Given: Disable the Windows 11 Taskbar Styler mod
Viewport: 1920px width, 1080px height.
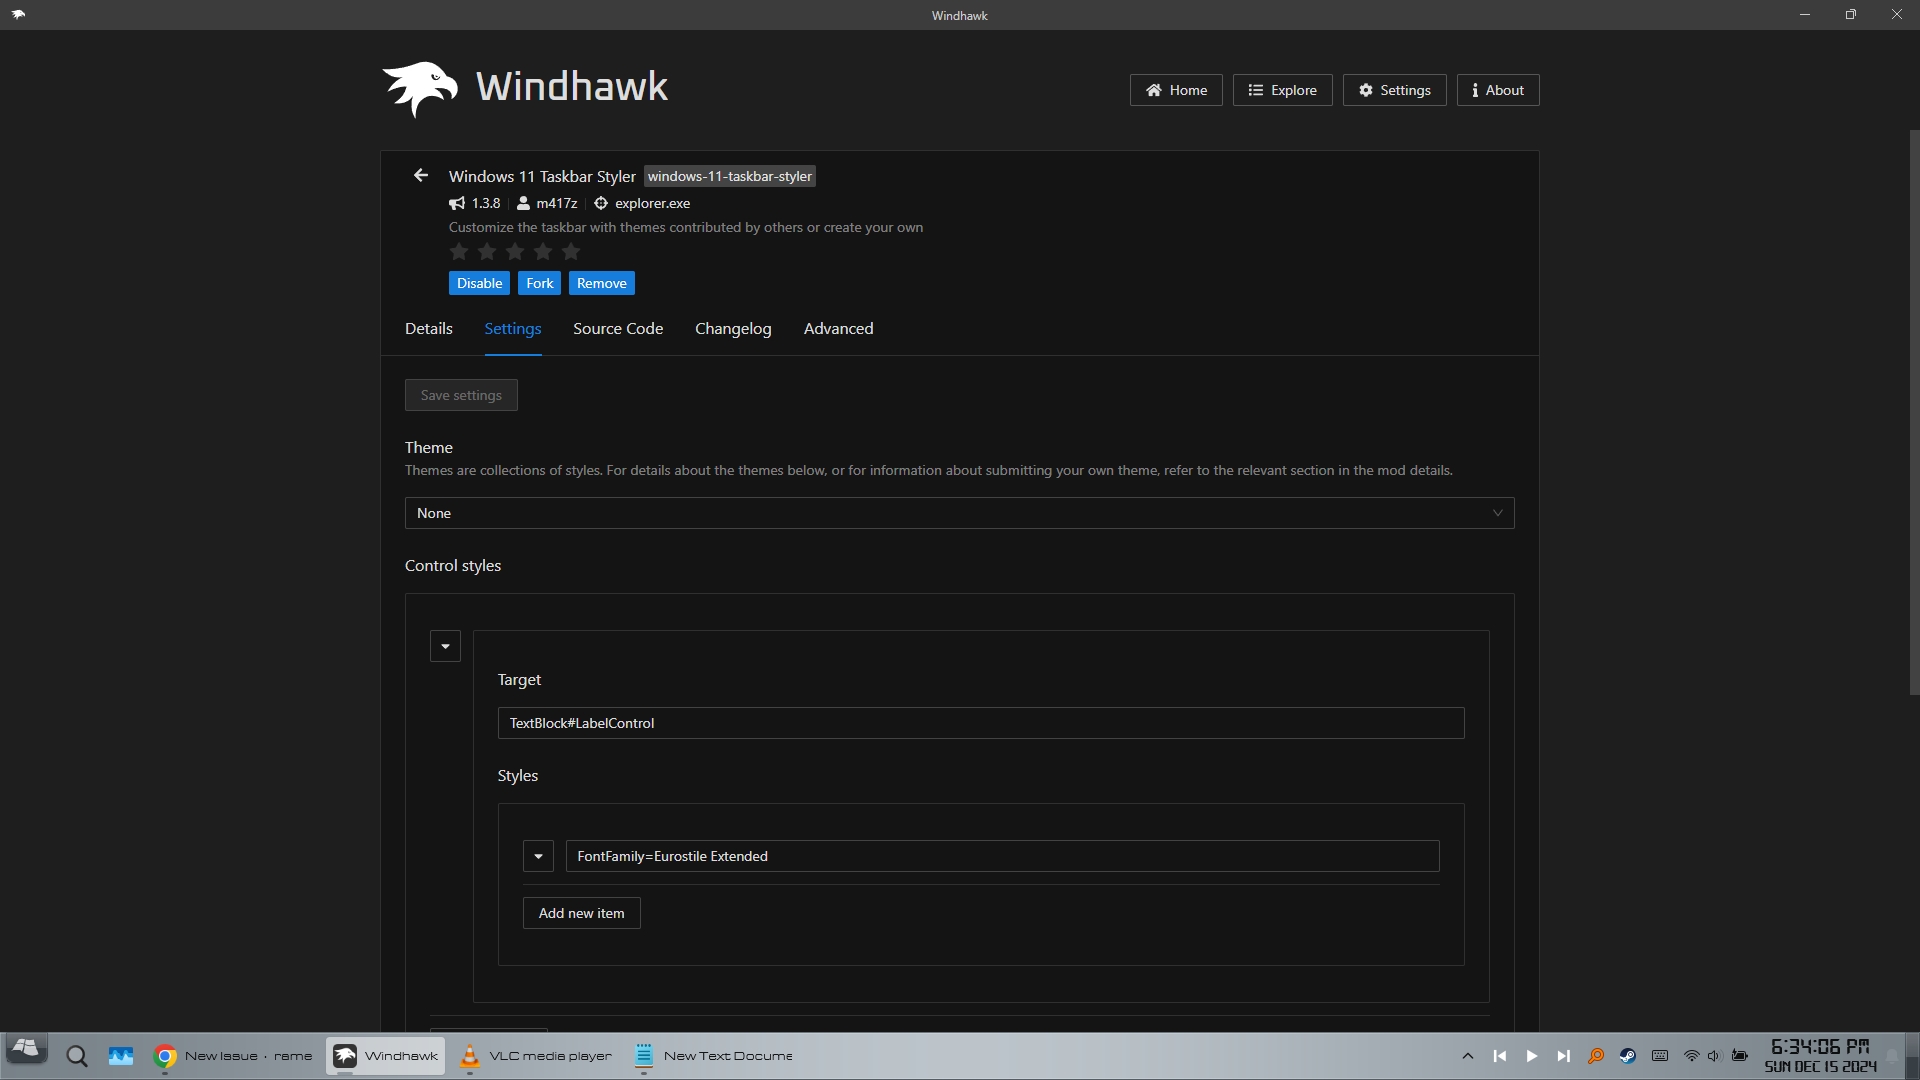Looking at the screenshot, I should 479,283.
